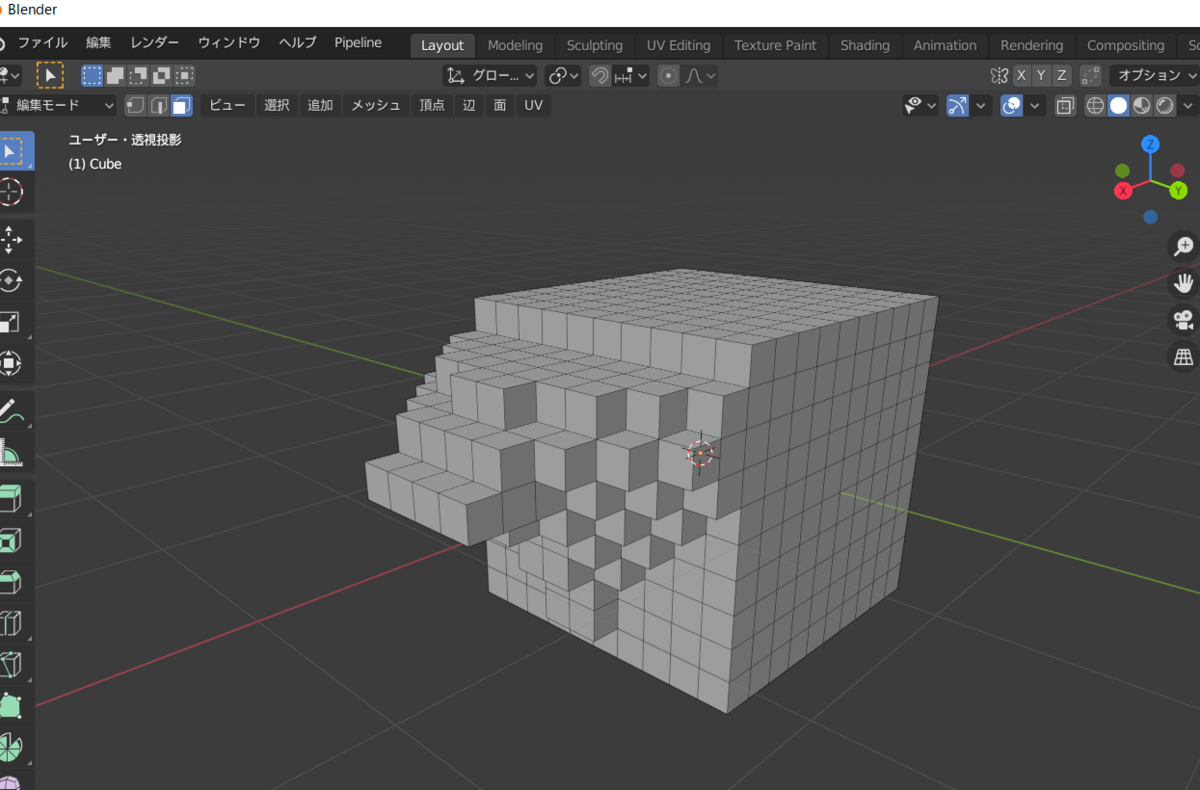Viewport: 1200px width, 790px height.
Task: Open the 編集 menu
Action: pyautogui.click(x=99, y=43)
